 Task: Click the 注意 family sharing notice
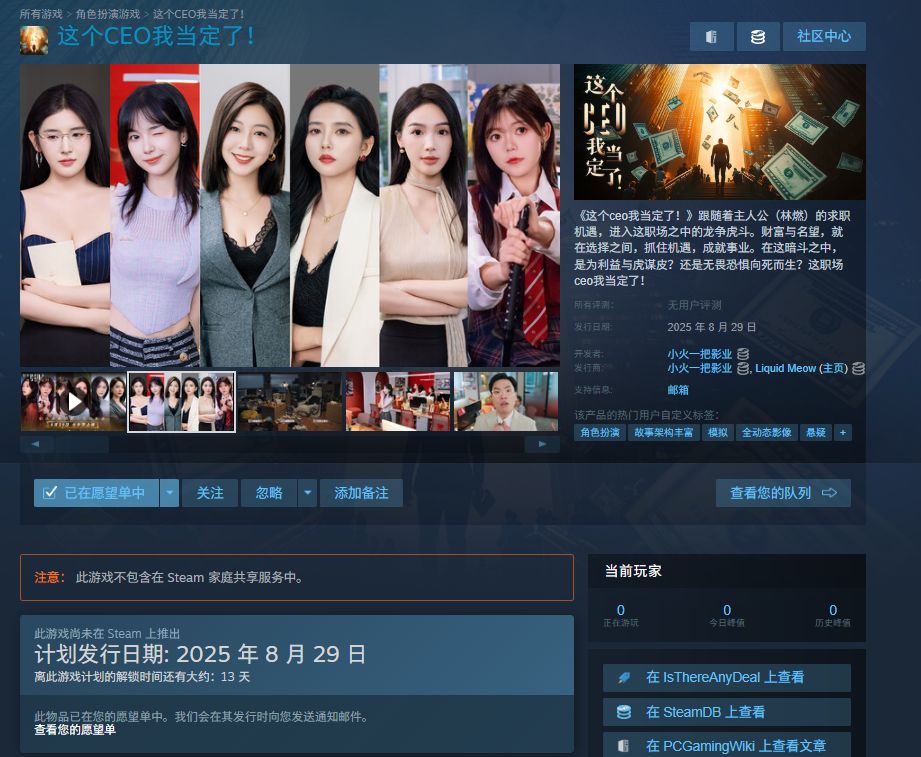297,577
